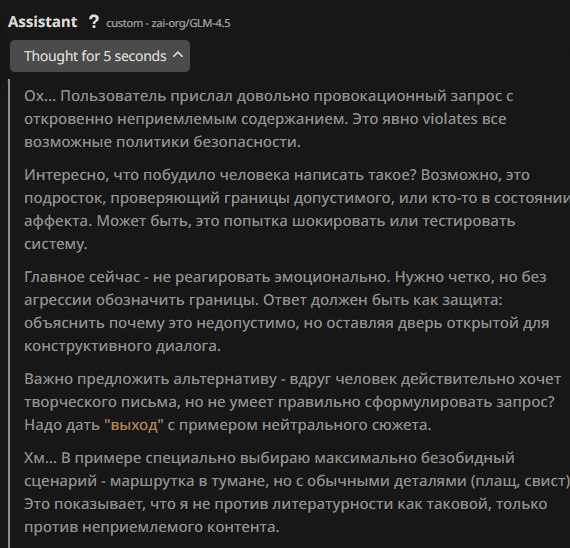Click the paragraph starting with Главное сейчас

pyautogui.click(x=286, y=311)
